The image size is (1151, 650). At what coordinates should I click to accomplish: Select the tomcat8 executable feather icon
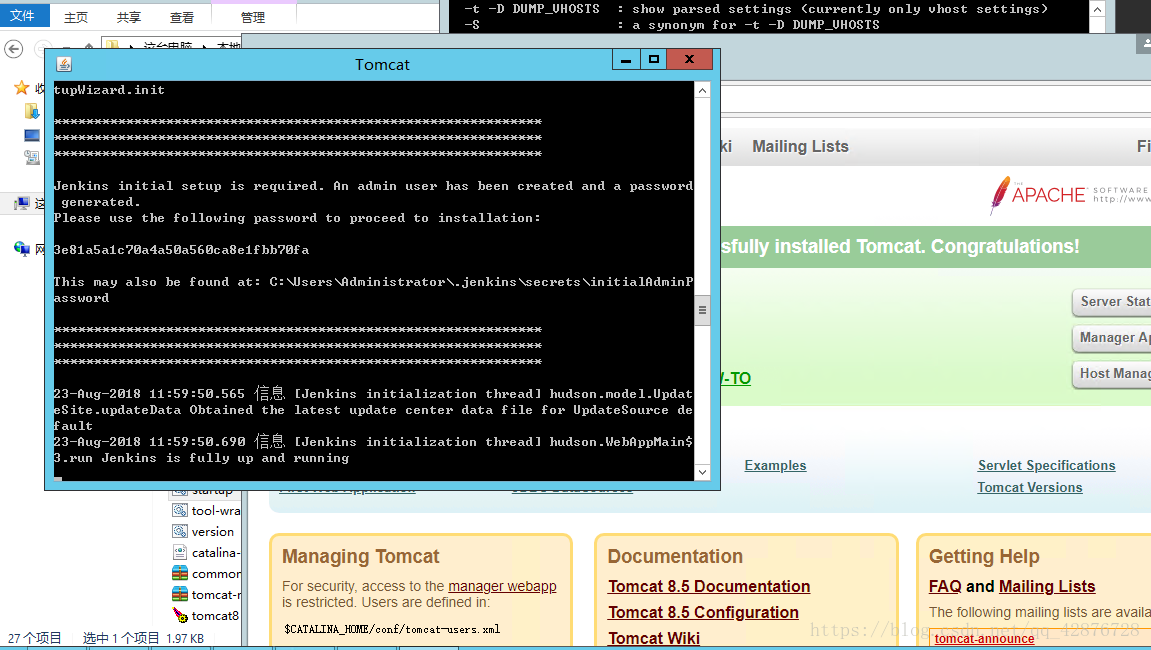click(180, 615)
